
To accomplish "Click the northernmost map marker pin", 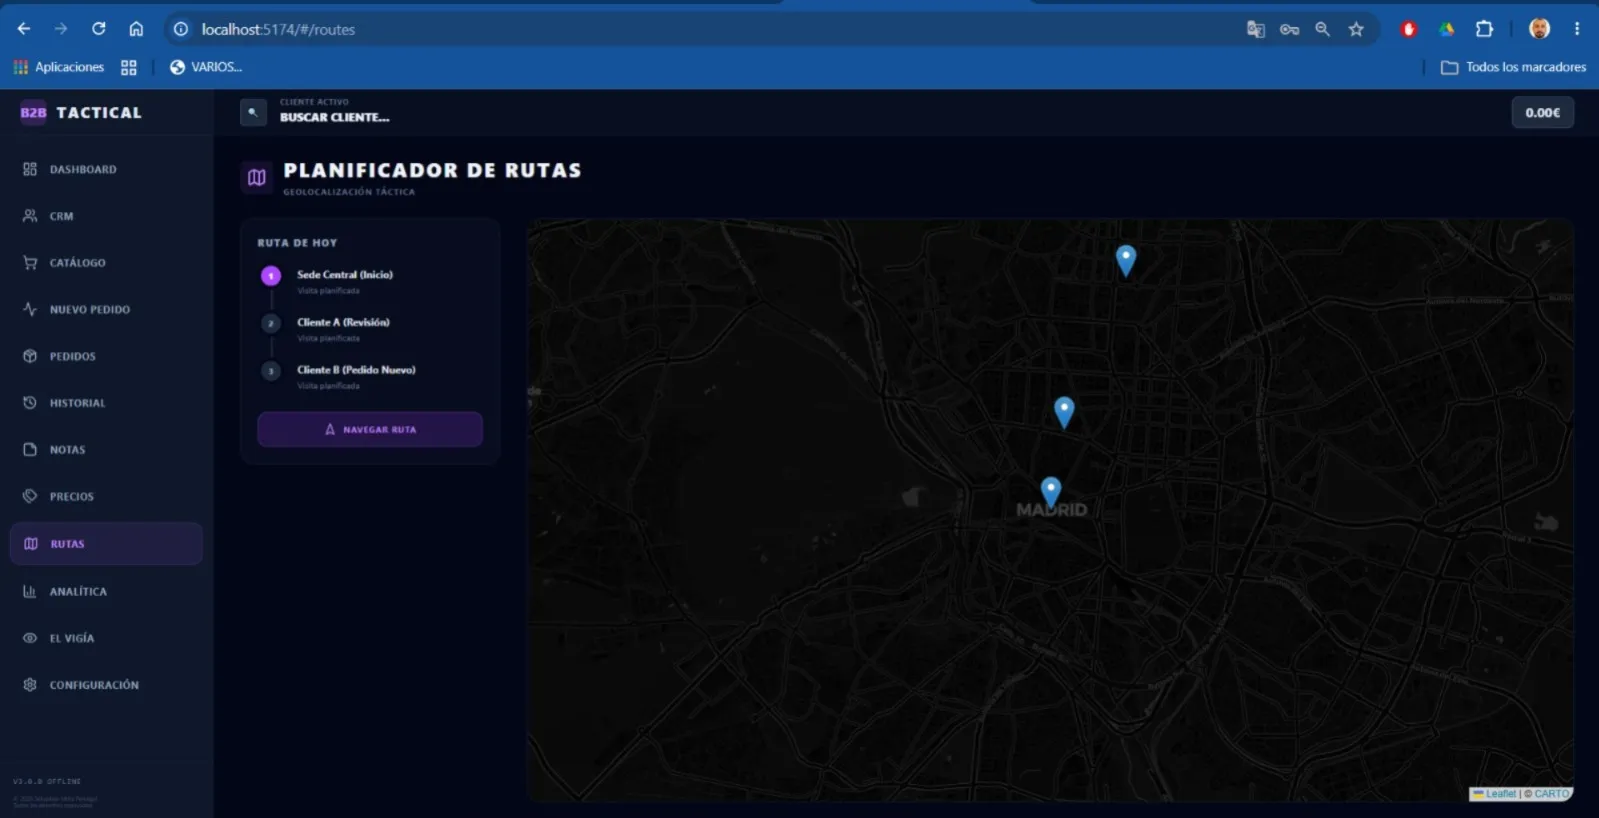I will click(x=1126, y=260).
